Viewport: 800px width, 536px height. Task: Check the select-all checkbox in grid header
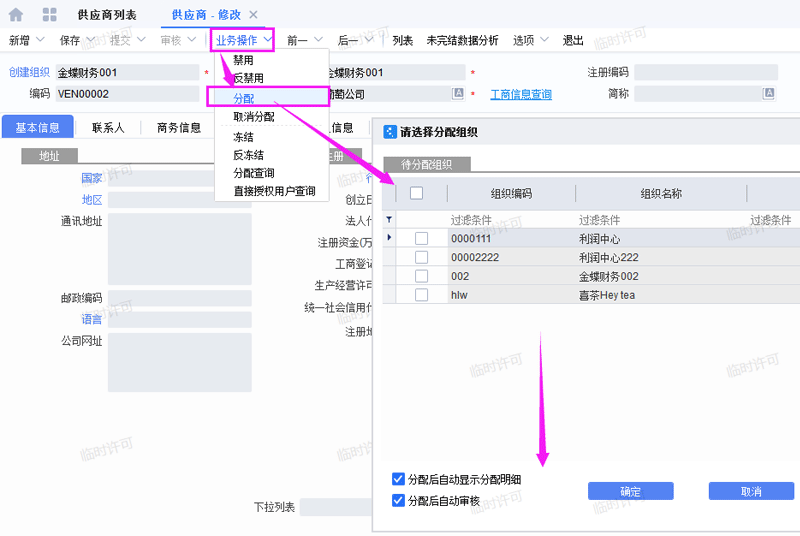[x=417, y=193]
